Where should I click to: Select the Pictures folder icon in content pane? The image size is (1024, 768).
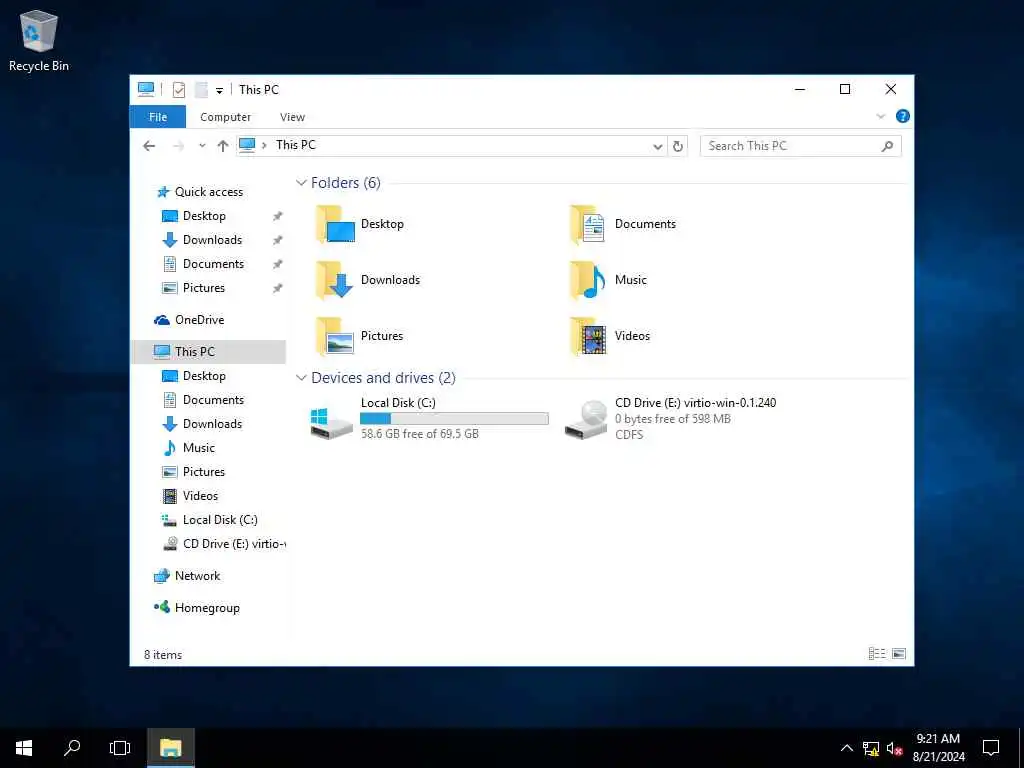click(x=335, y=336)
